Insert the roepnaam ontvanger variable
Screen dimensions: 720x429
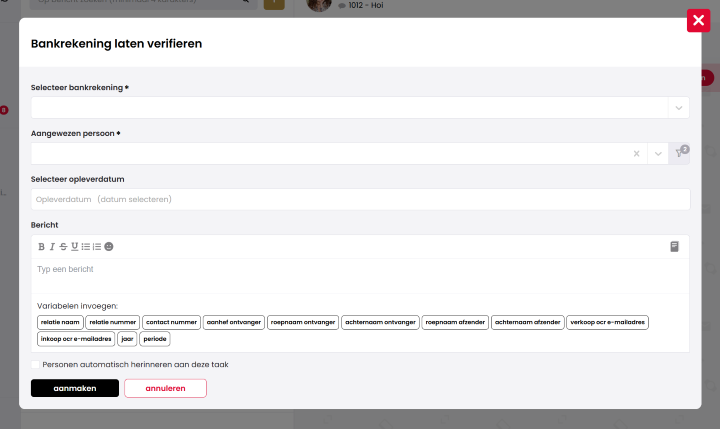click(x=303, y=322)
